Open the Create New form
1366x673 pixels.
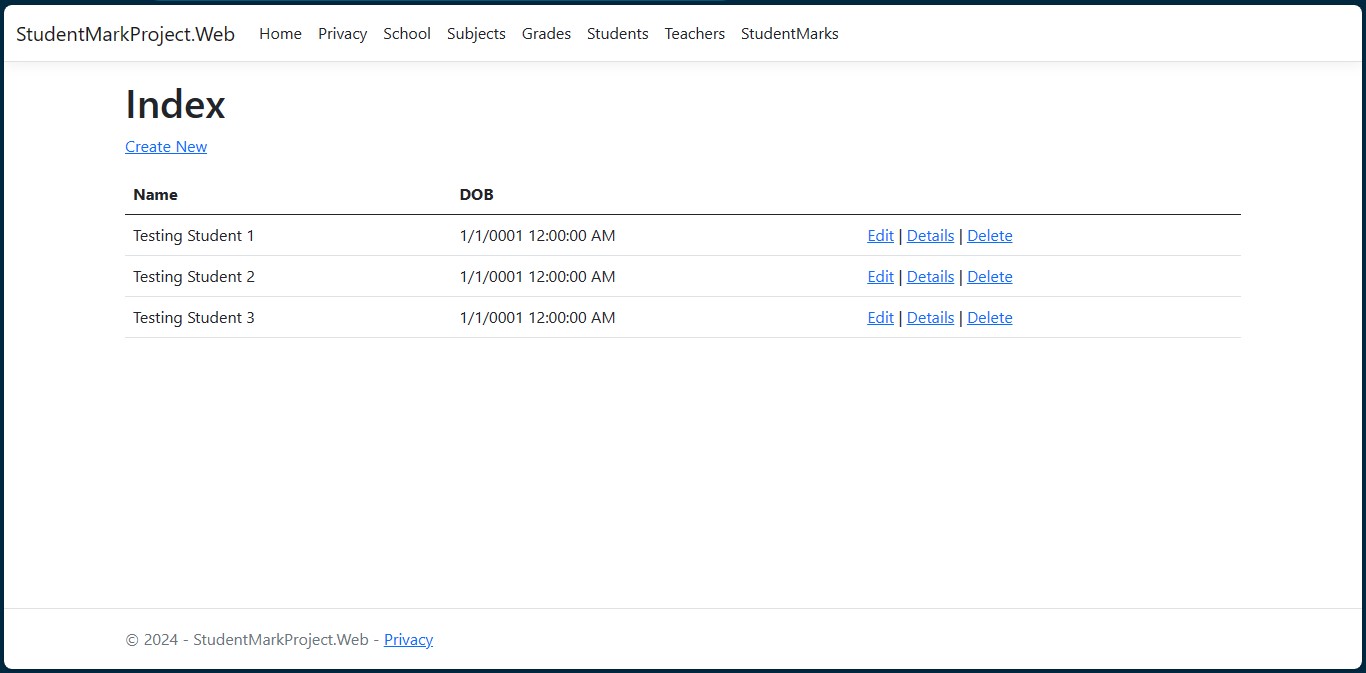click(x=165, y=146)
